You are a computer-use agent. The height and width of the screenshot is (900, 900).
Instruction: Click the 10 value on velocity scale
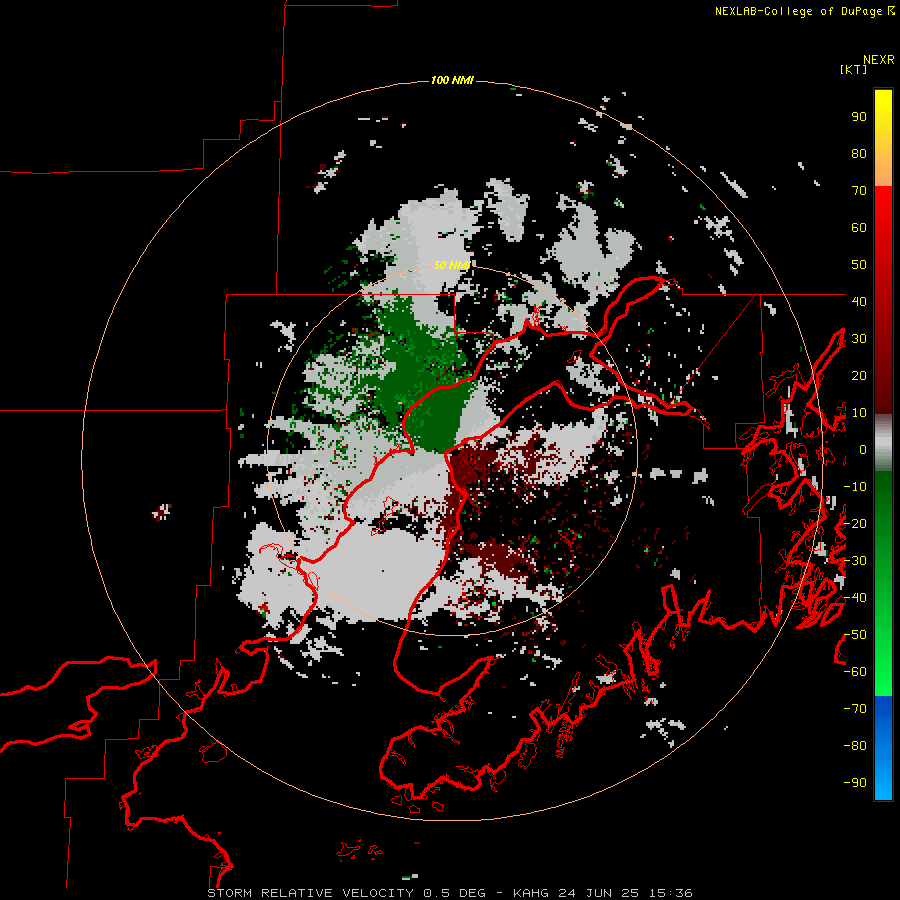(x=859, y=413)
